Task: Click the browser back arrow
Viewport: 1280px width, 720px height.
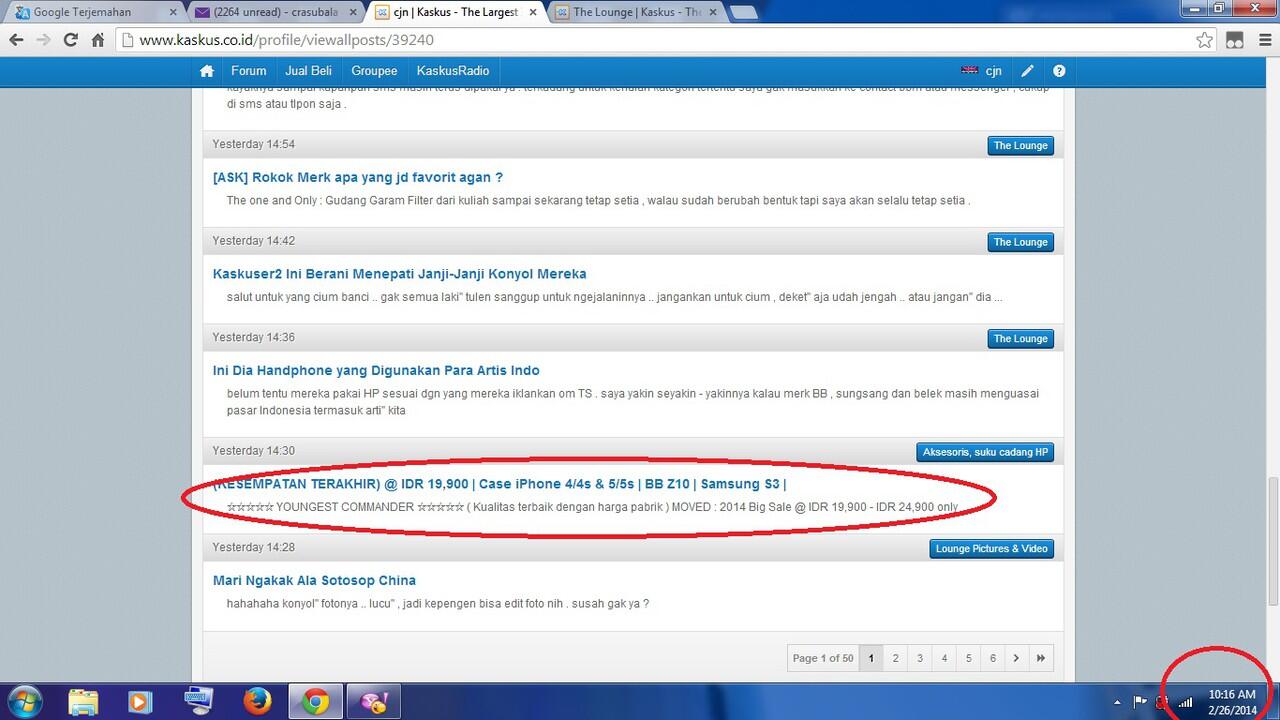Action: point(16,40)
